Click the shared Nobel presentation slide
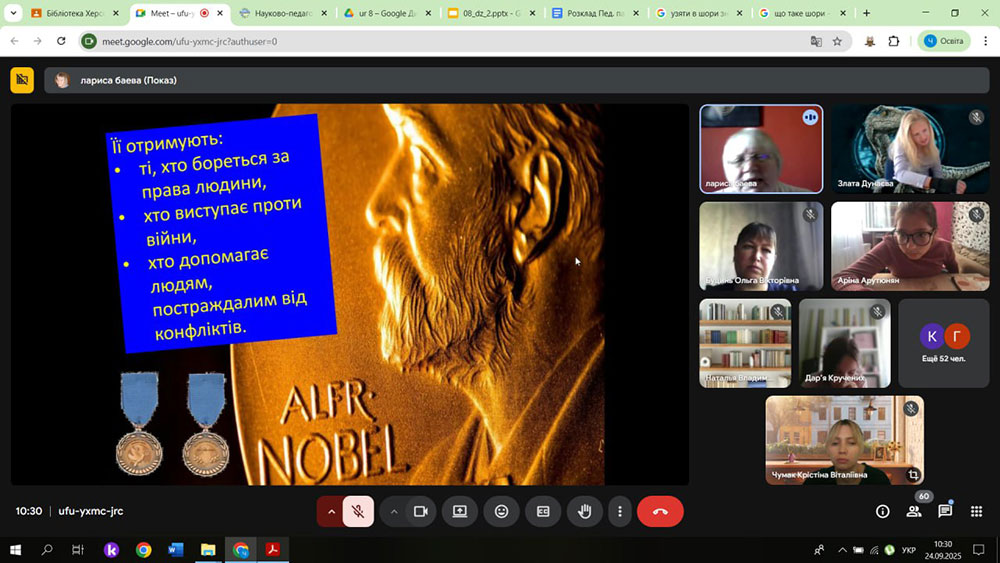Screen dimensions: 1000x563 pos(349,295)
